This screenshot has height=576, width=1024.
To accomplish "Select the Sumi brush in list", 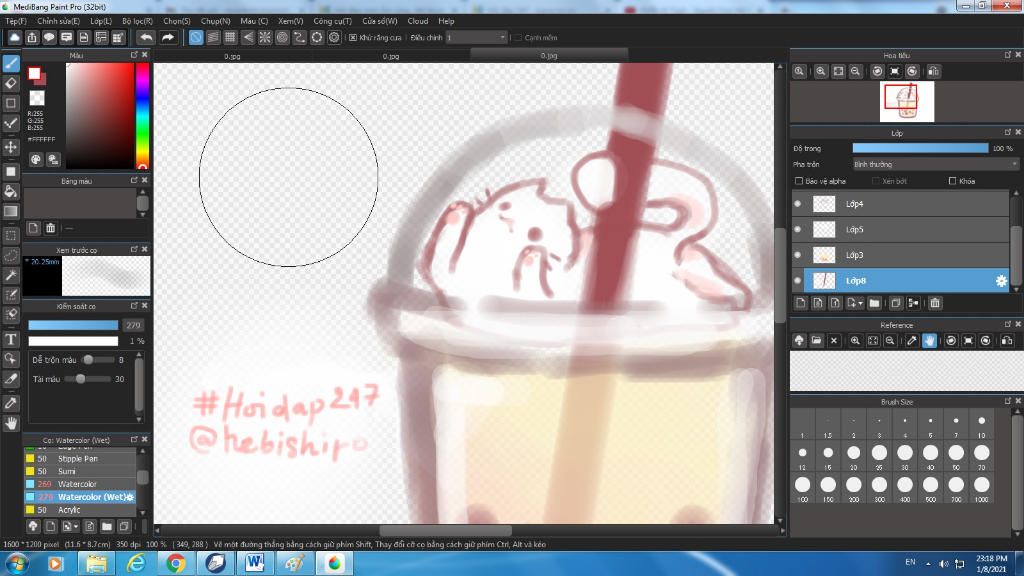I will [80, 472].
